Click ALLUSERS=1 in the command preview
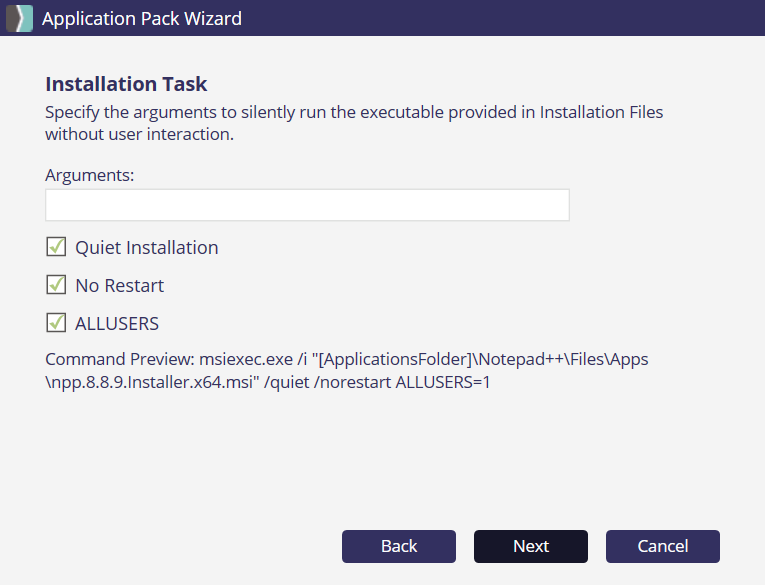The width and height of the screenshot is (765, 585). (443, 381)
